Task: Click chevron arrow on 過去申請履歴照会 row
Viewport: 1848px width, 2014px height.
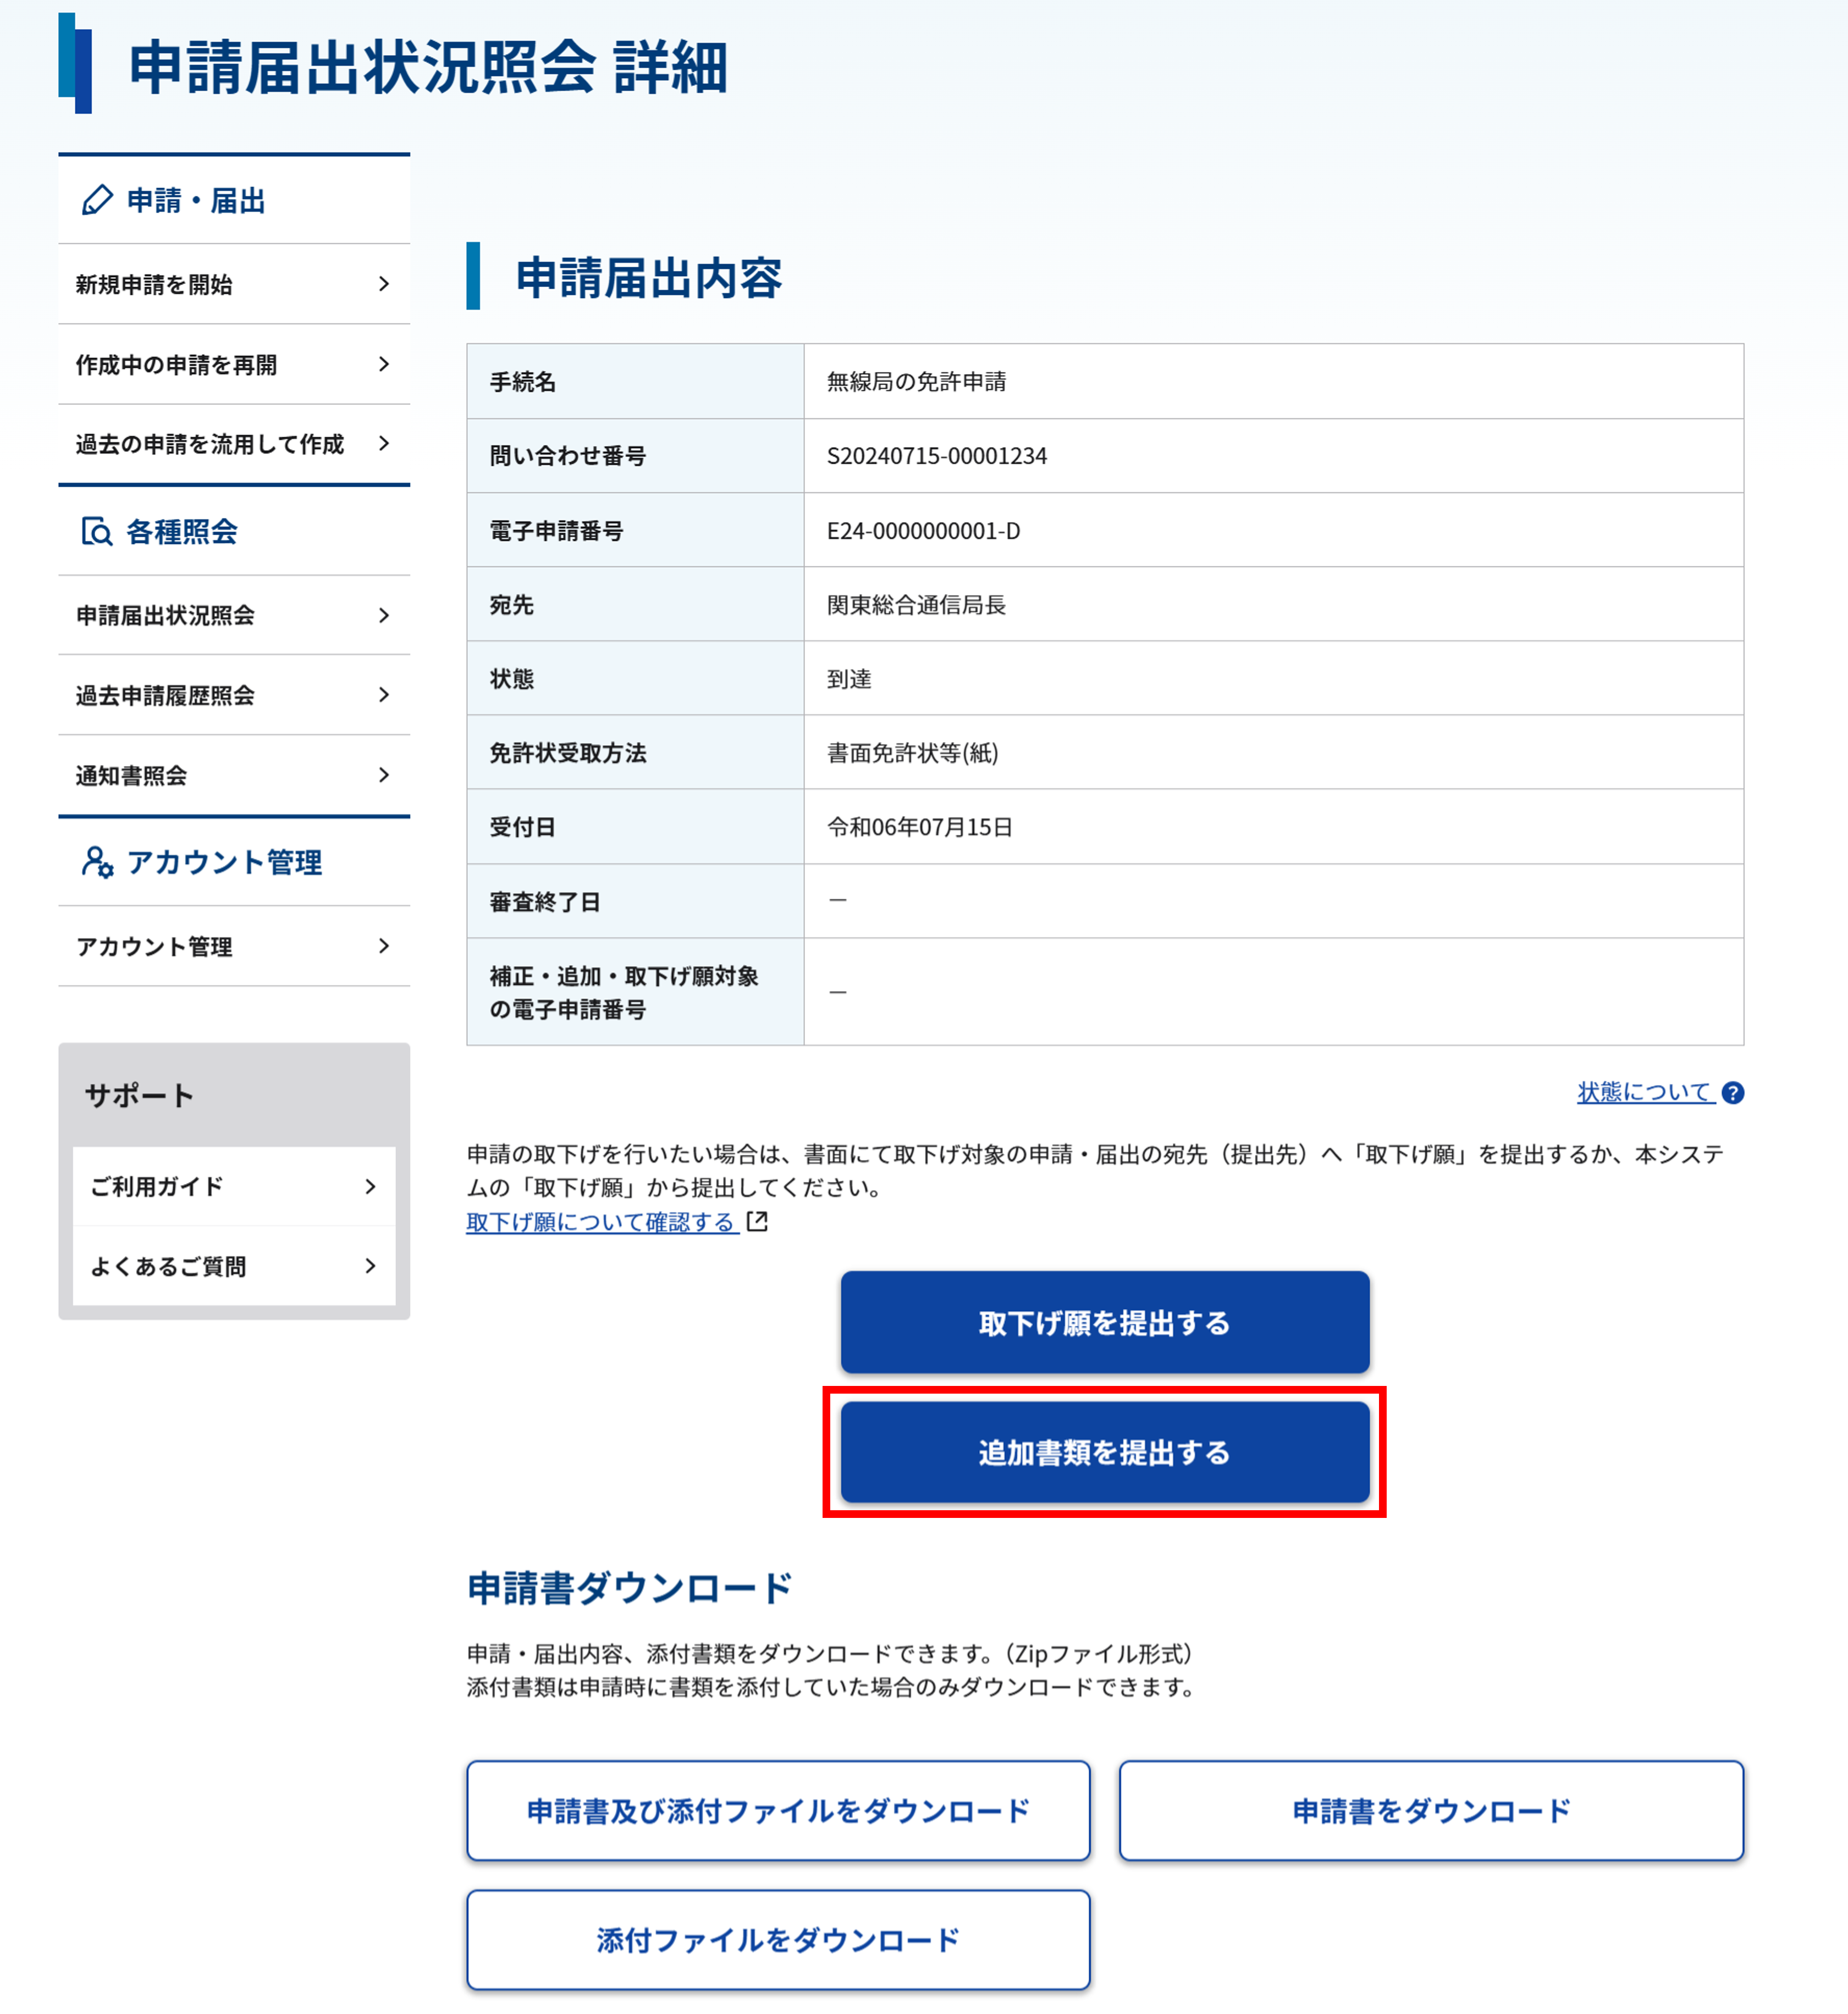Action: pyautogui.click(x=384, y=694)
